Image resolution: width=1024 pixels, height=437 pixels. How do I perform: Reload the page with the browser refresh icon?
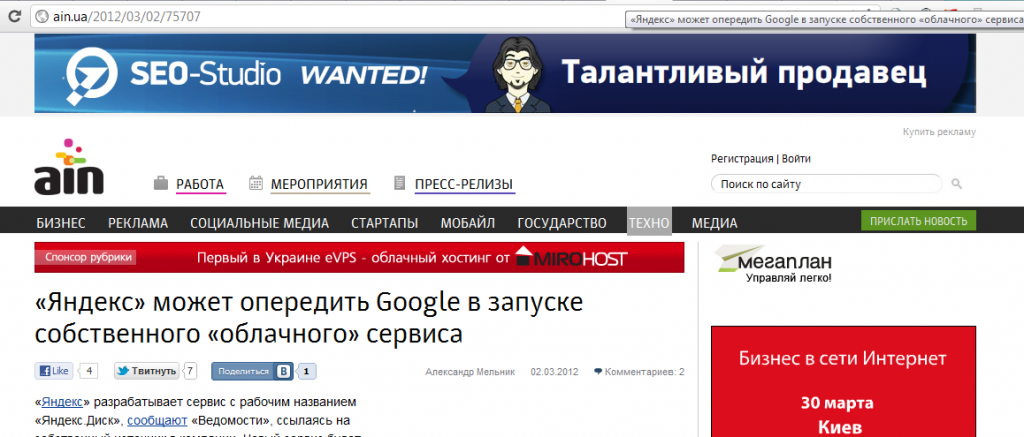coord(16,16)
